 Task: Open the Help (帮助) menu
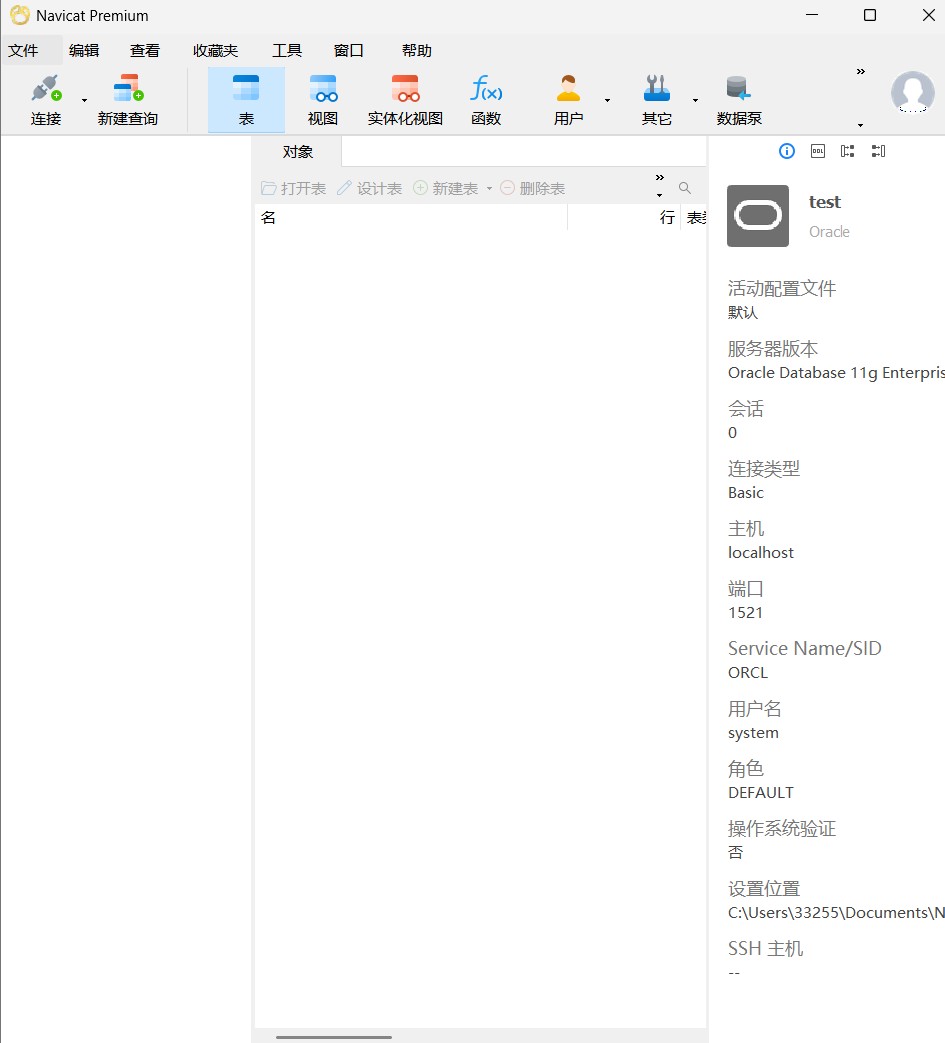417,51
